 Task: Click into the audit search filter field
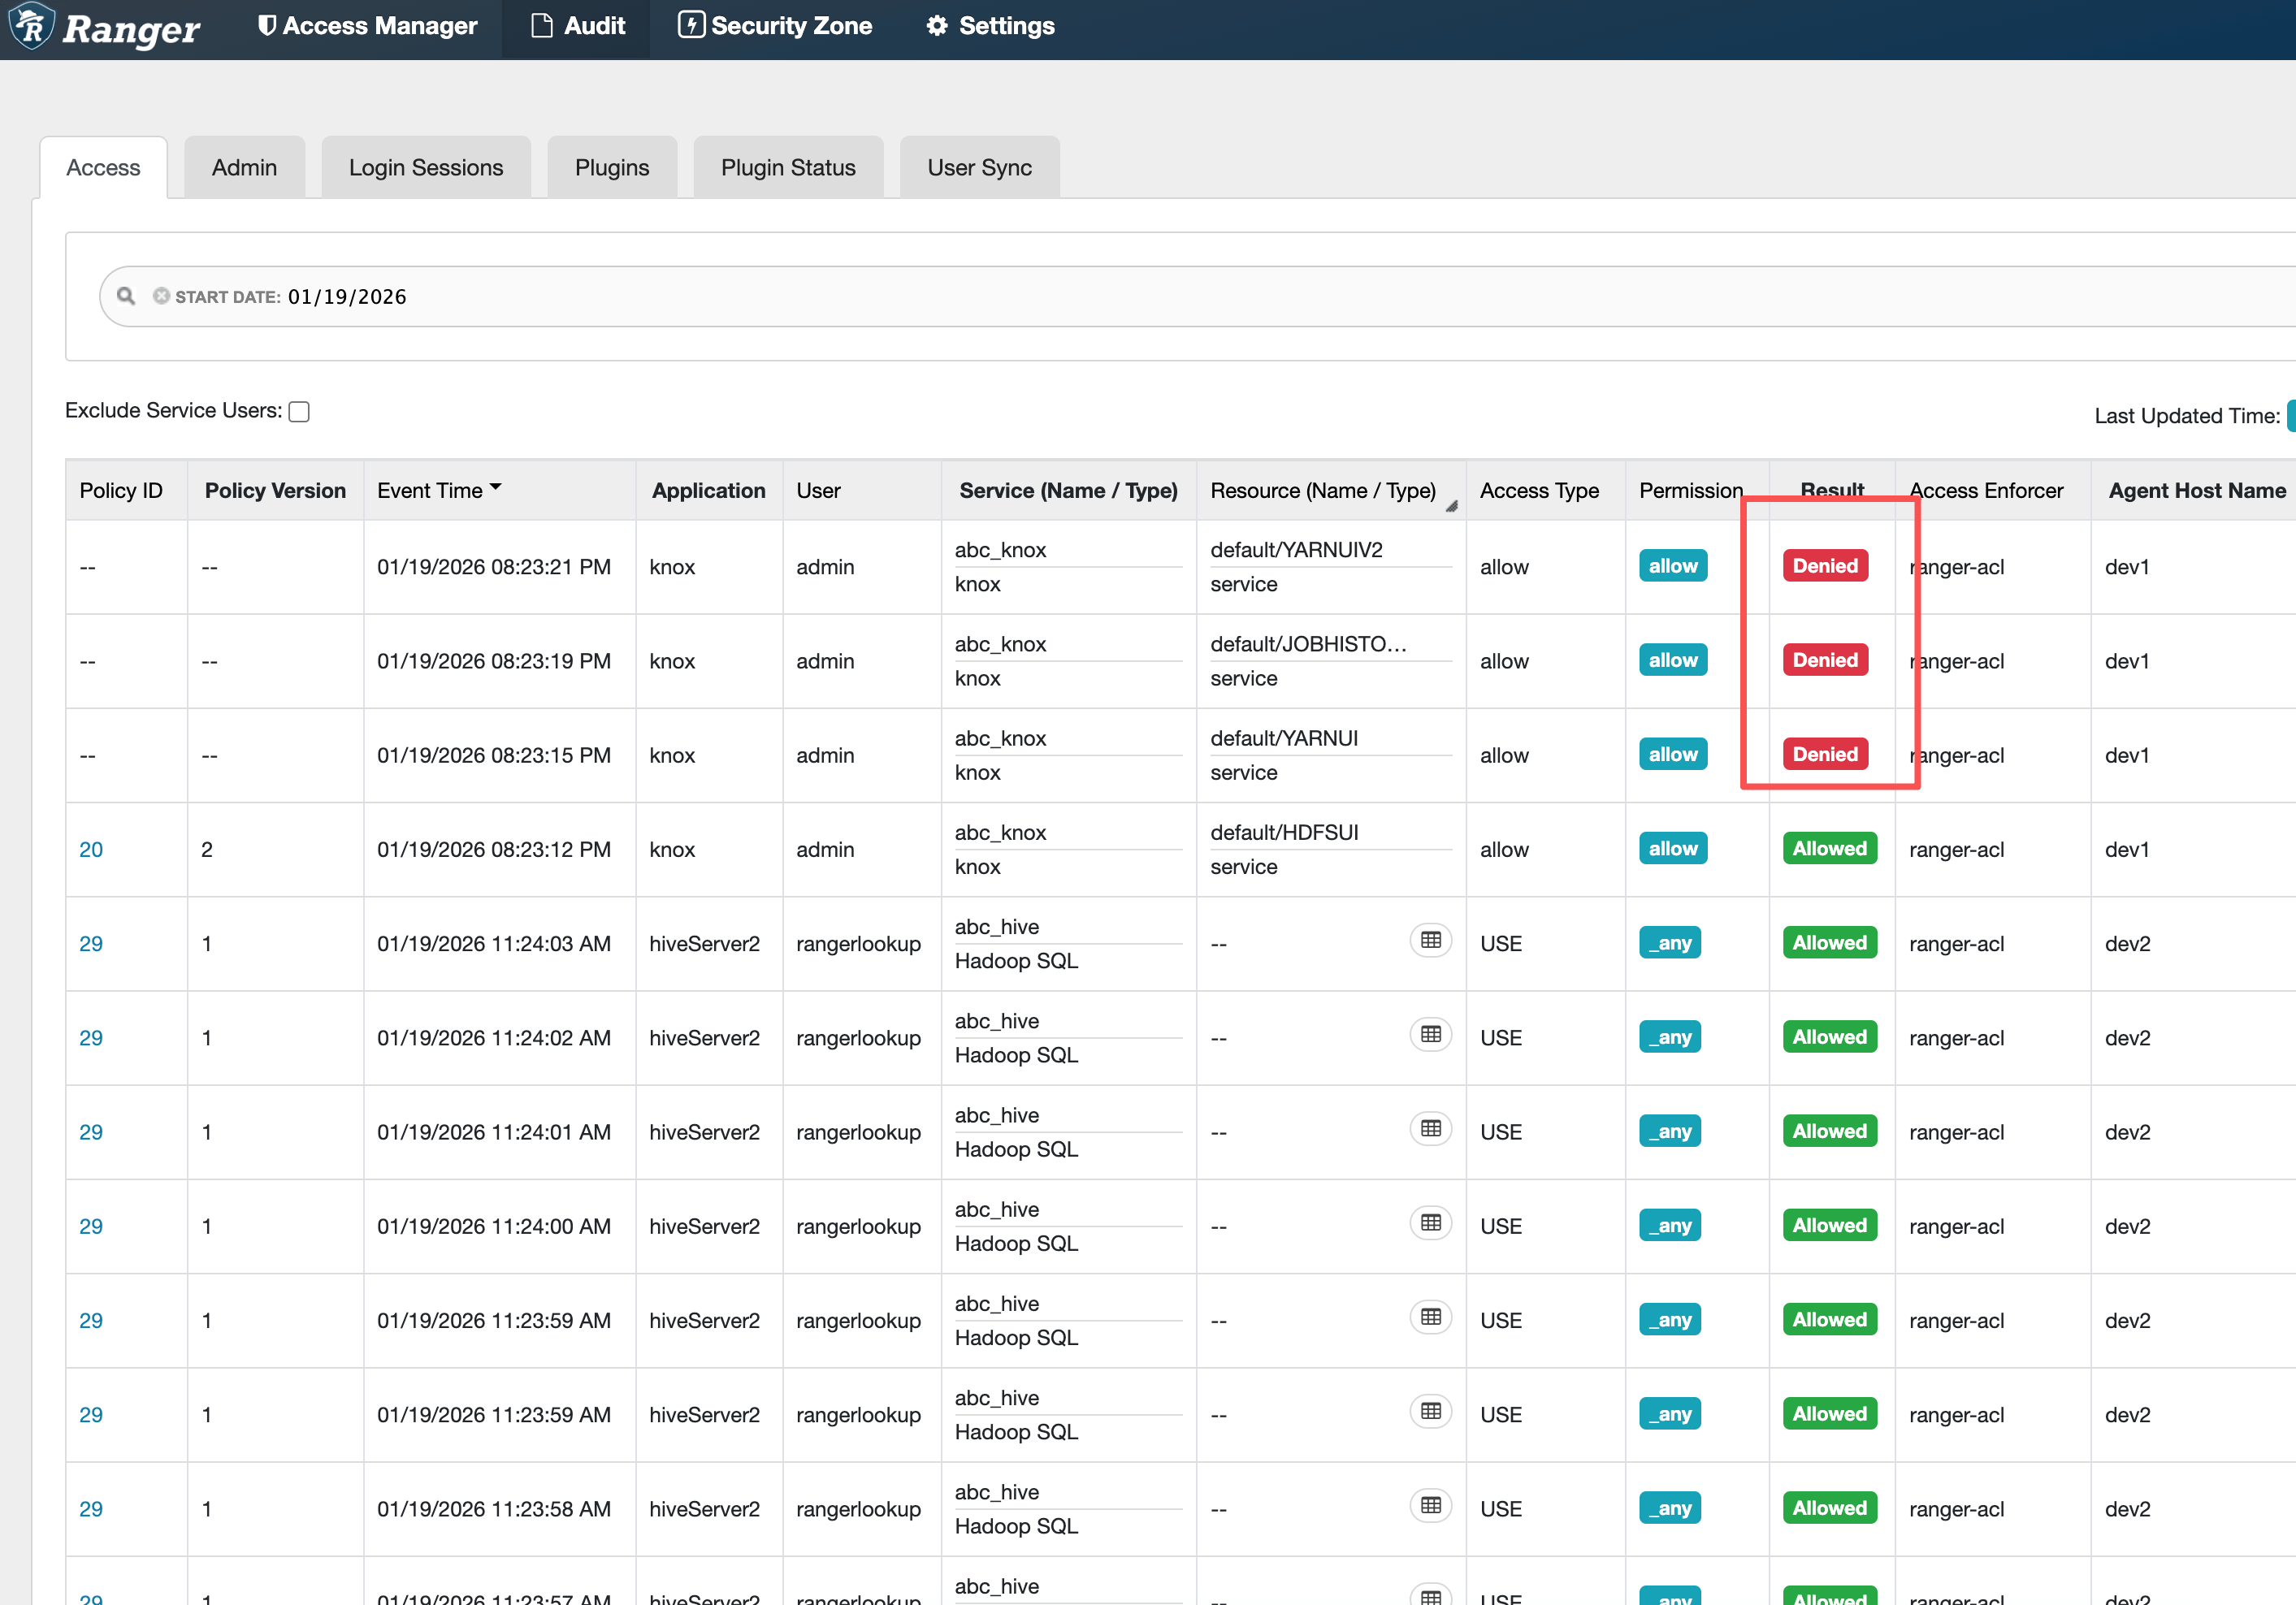click(x=1200, y=296)
